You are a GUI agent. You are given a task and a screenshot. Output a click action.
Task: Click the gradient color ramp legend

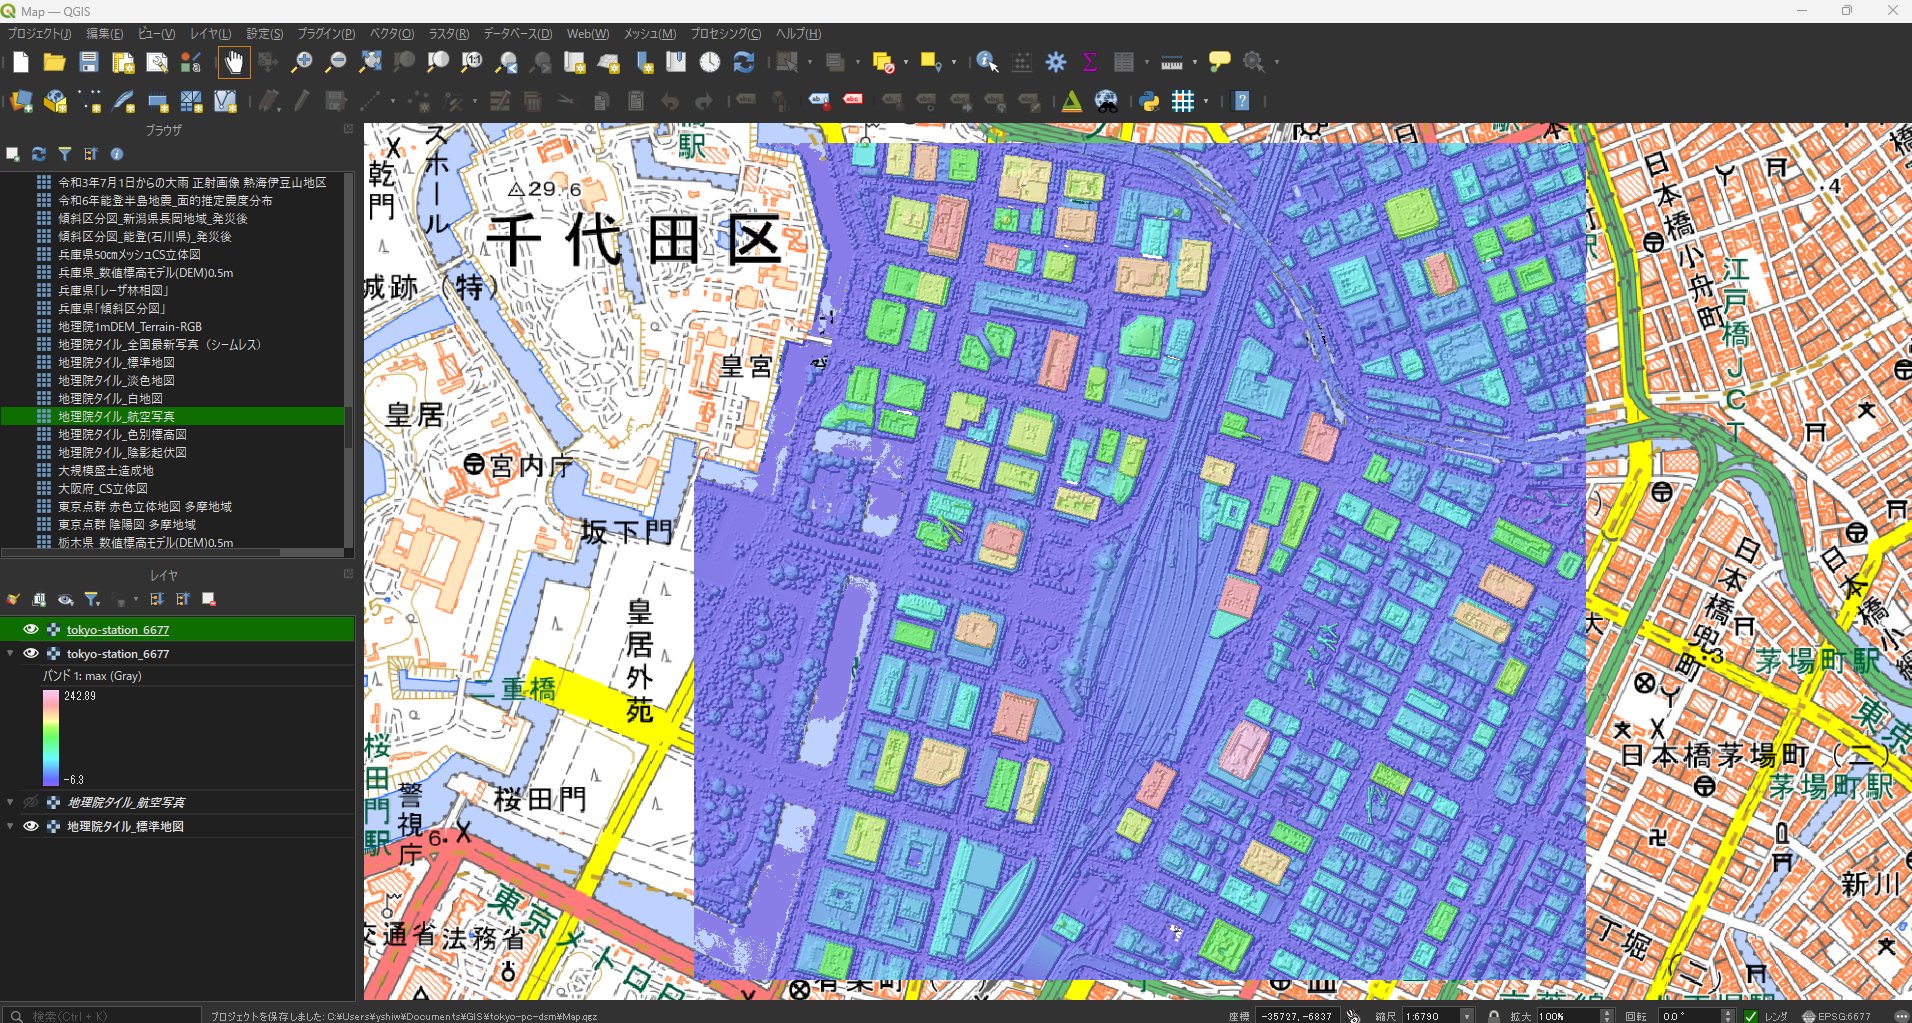tap(51, 737)
